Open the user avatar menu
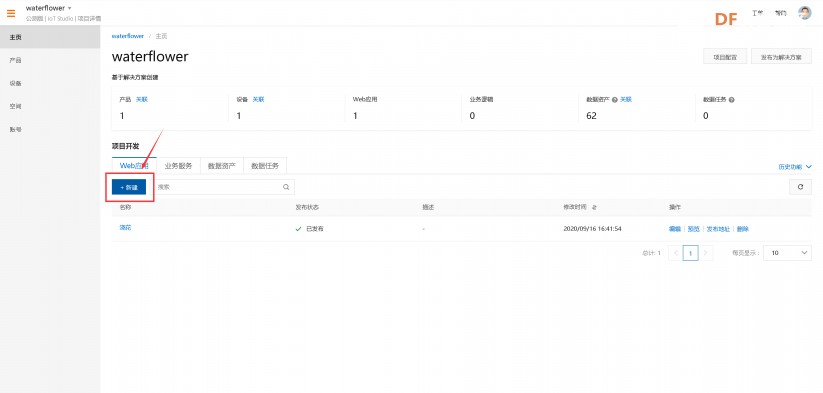The image size is (823, 393). [x=804, y=13]
